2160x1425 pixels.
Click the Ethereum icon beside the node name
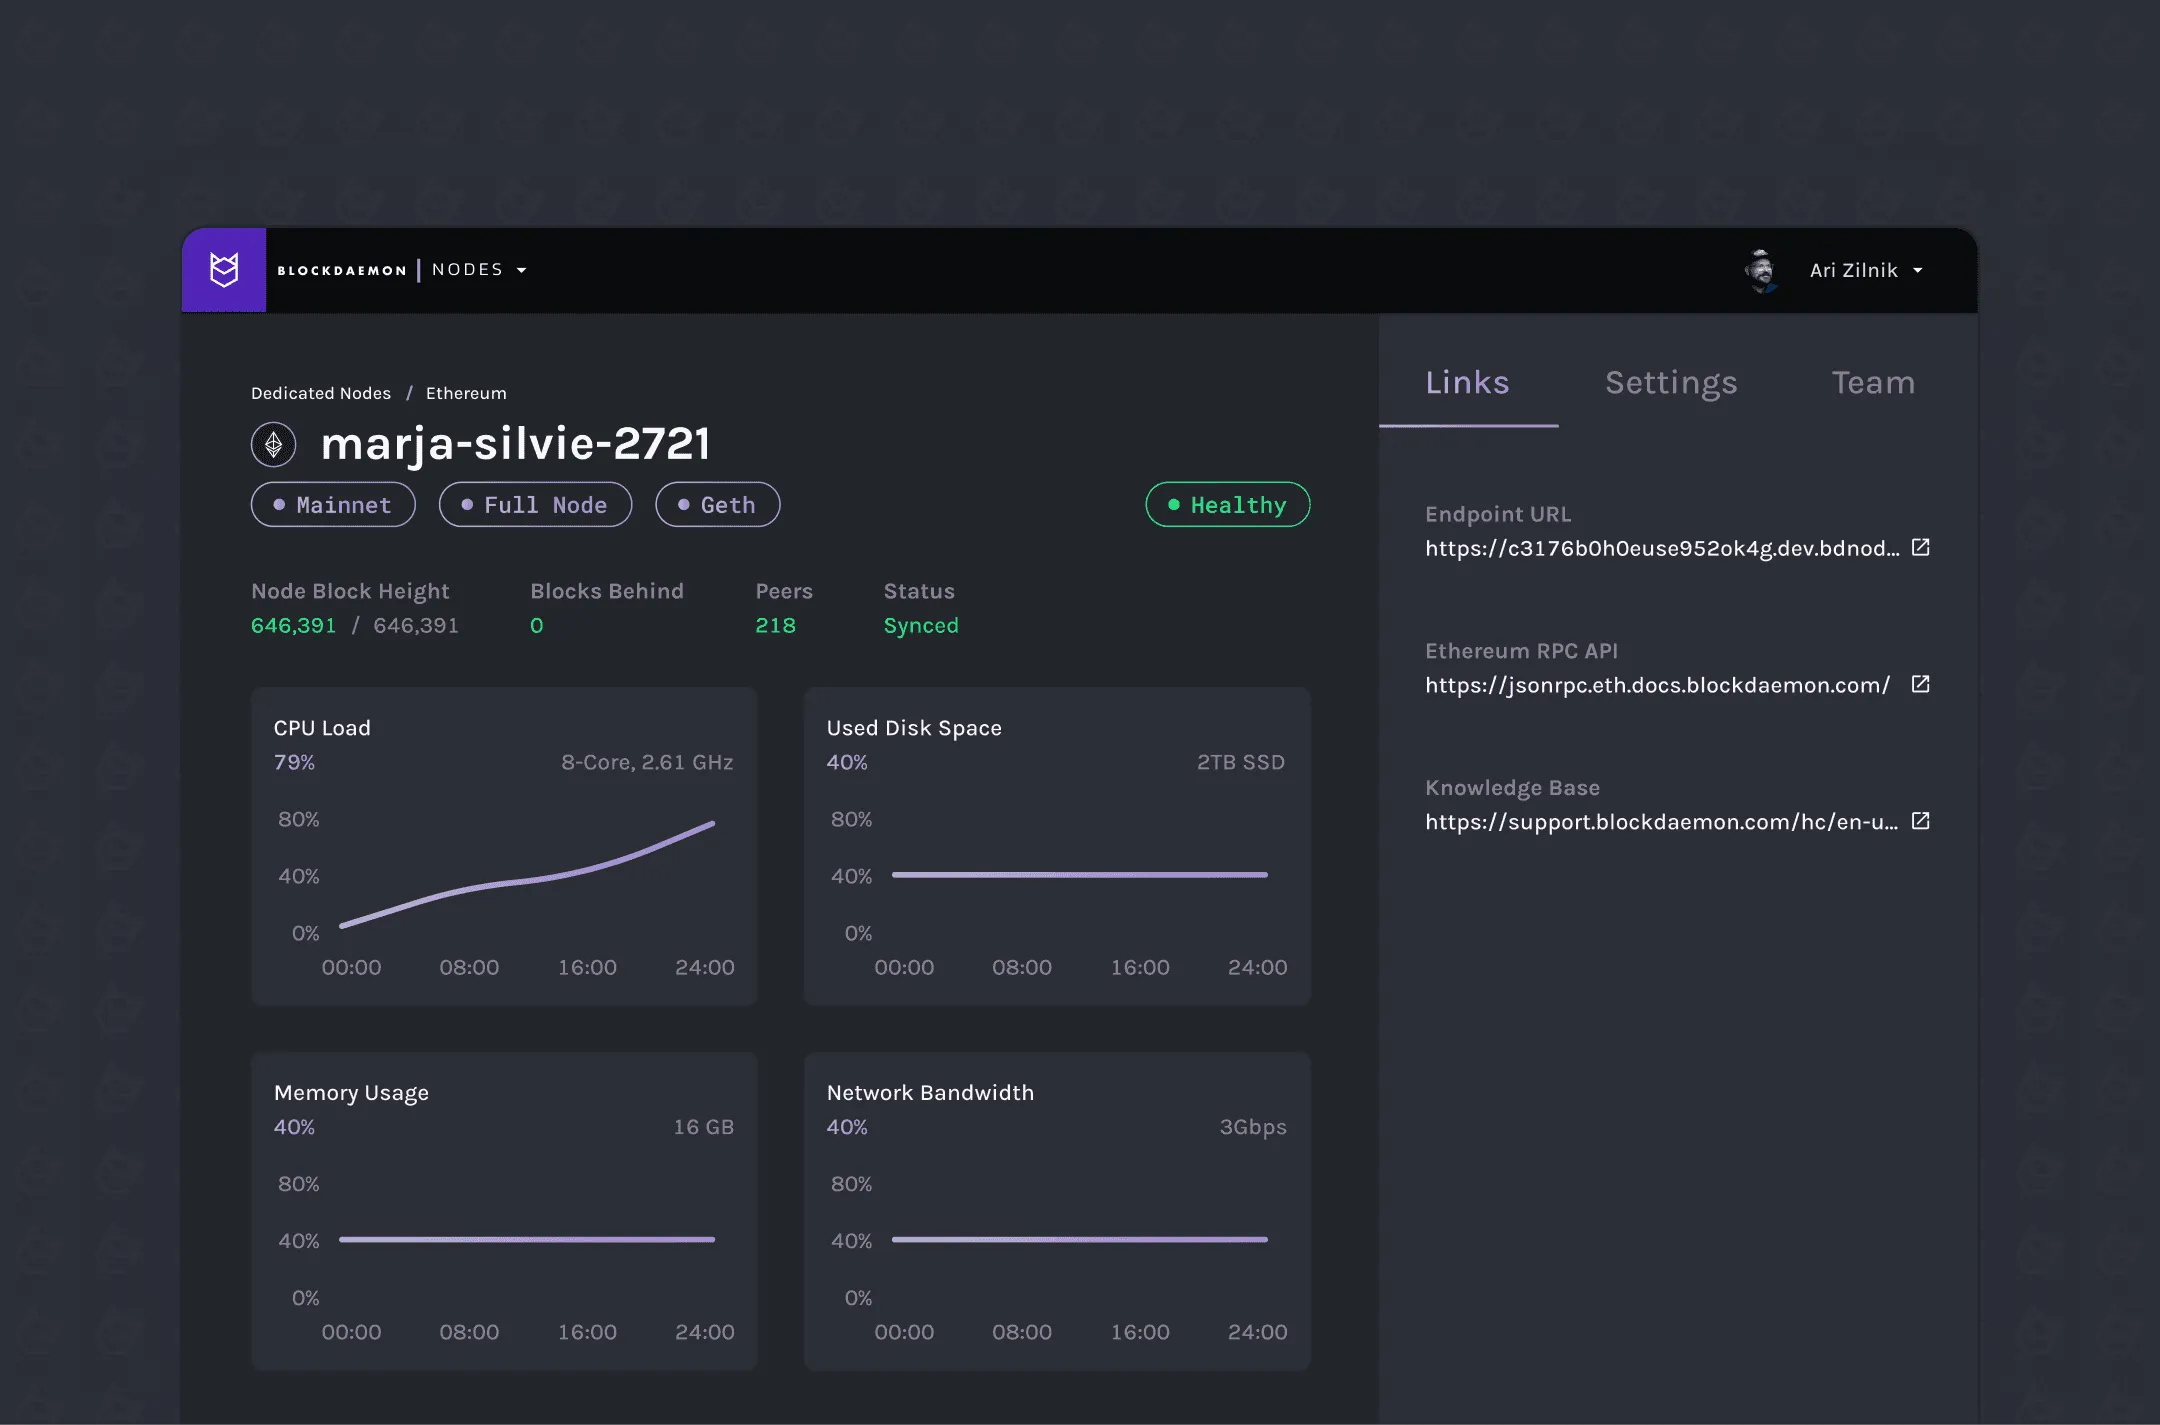273,445
